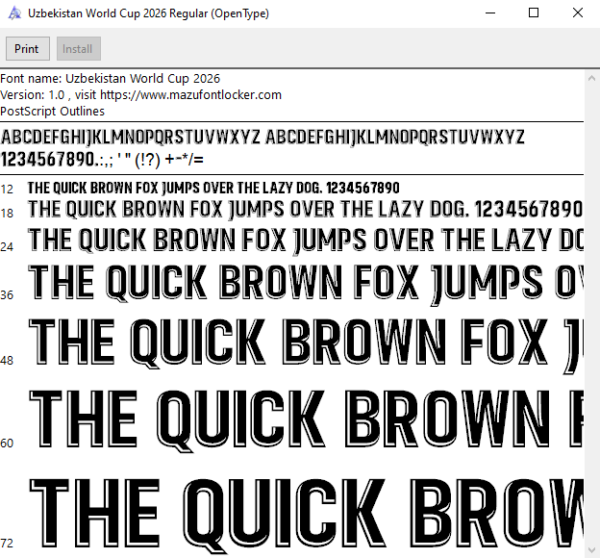Click the 12-point pangram sample text

coord(214,188)
